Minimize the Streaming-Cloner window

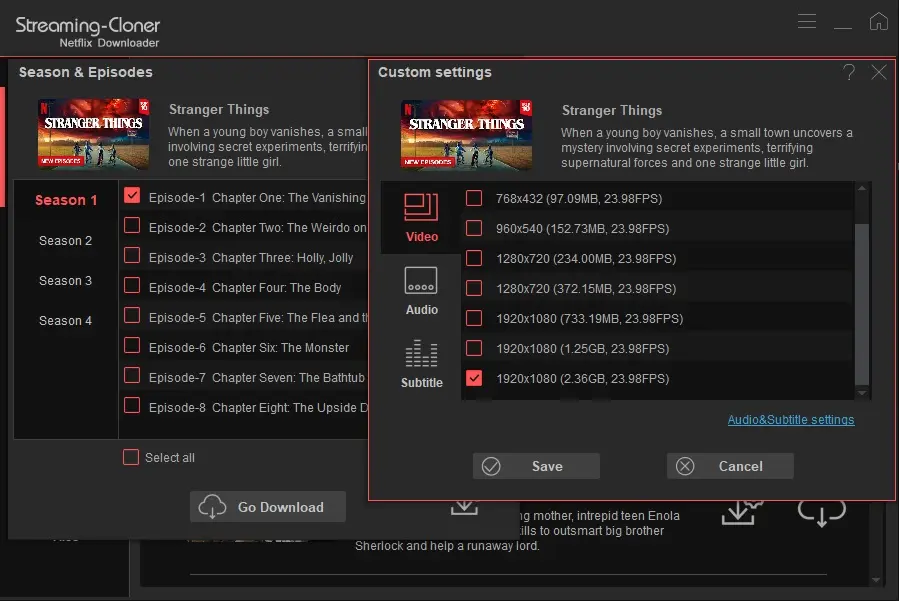(842, 26)
